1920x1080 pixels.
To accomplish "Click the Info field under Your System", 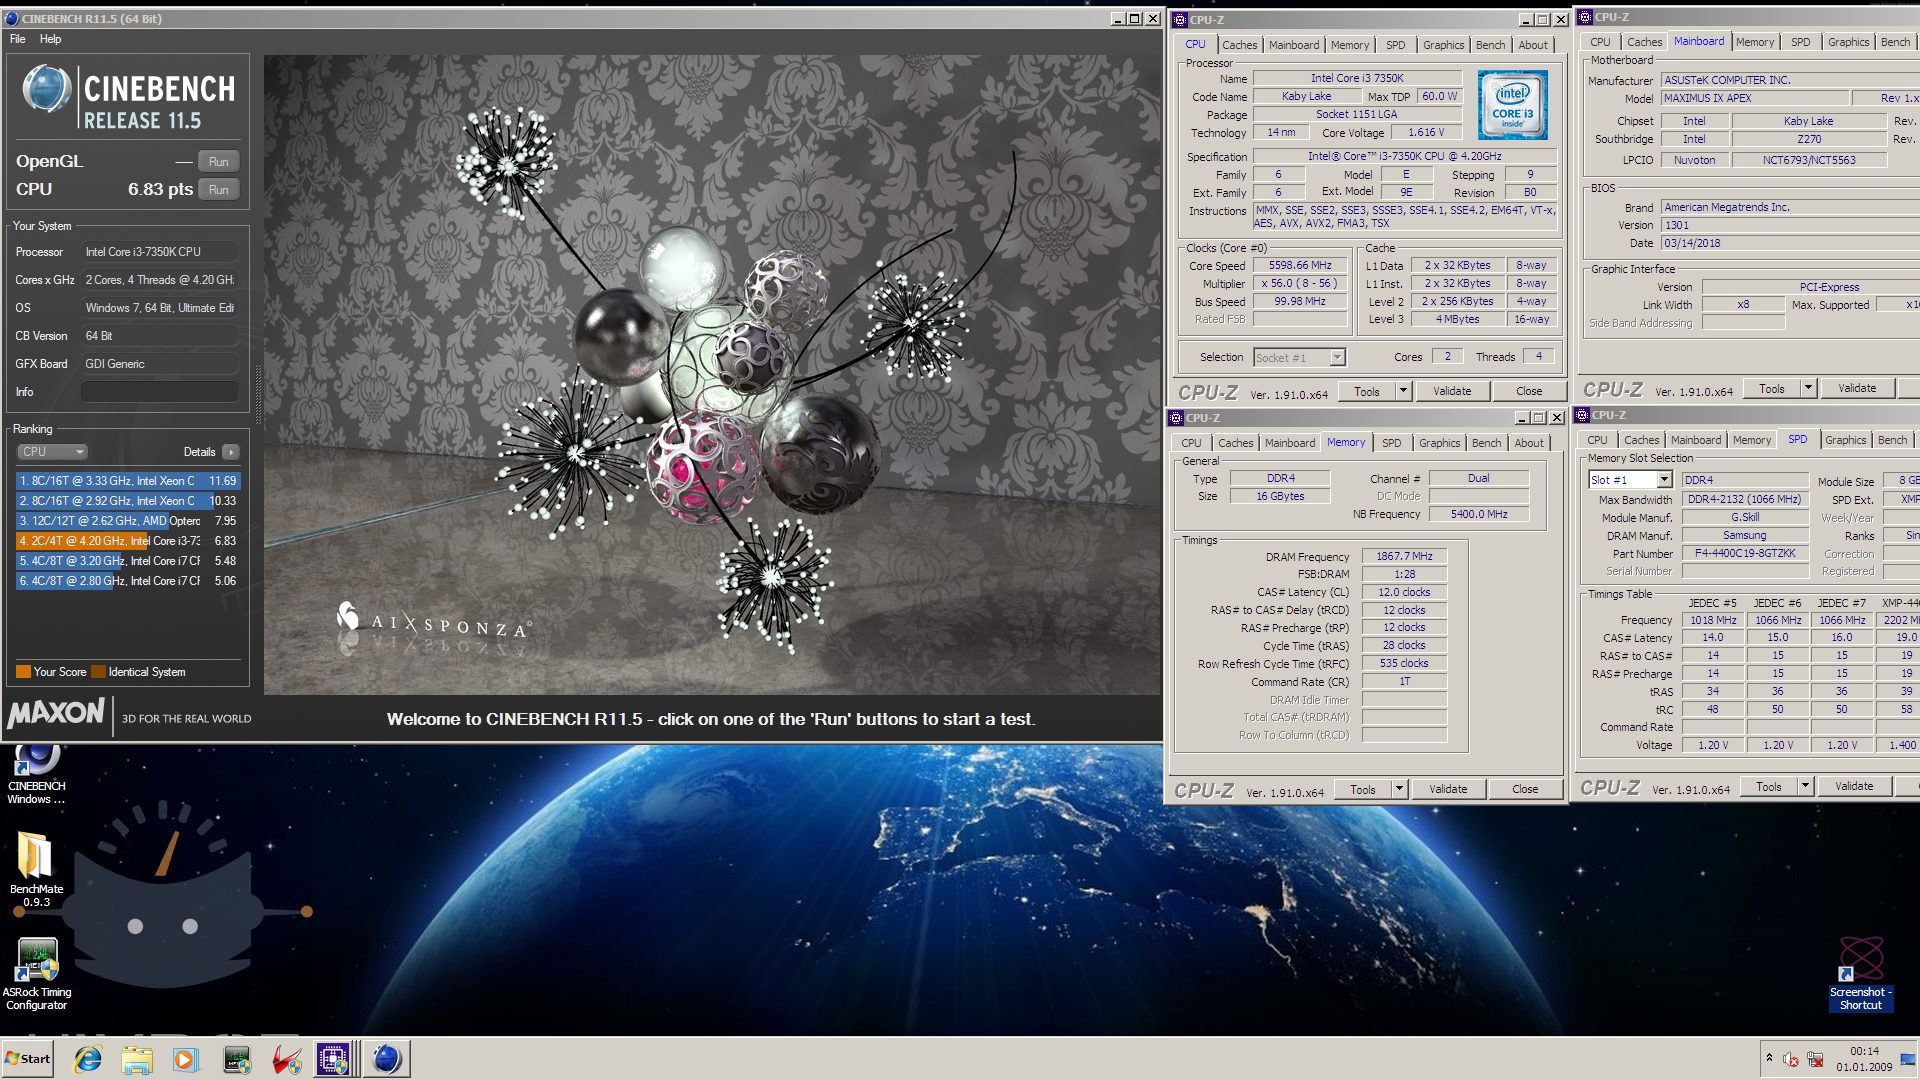I will [x=160, y=392].
